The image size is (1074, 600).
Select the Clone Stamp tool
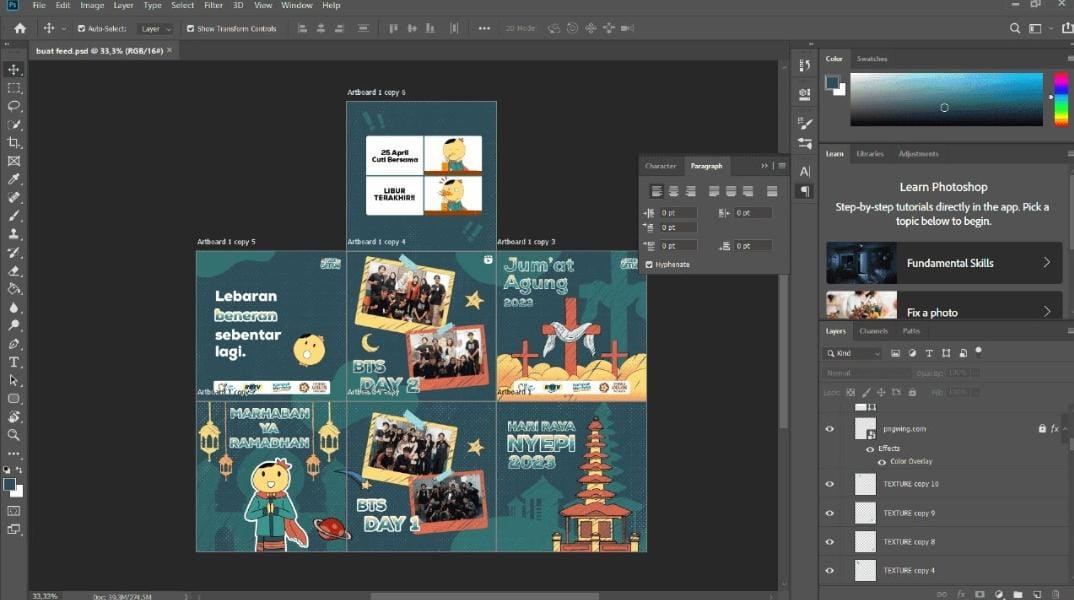tap(14, 234)
